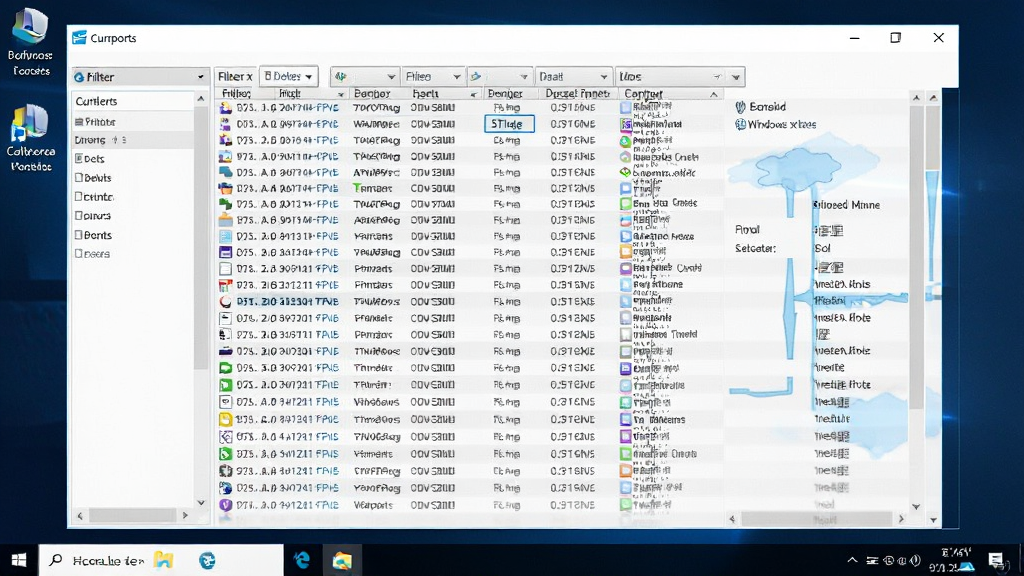Open the notification center icon
This screenshot has height=576, width=1024.
coord(995,560)
